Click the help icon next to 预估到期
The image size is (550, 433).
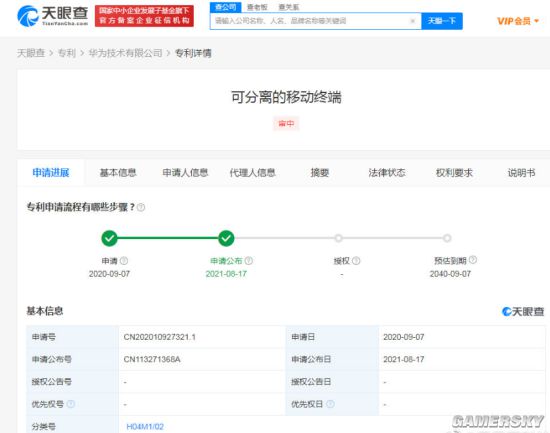[x=473, y=260]
